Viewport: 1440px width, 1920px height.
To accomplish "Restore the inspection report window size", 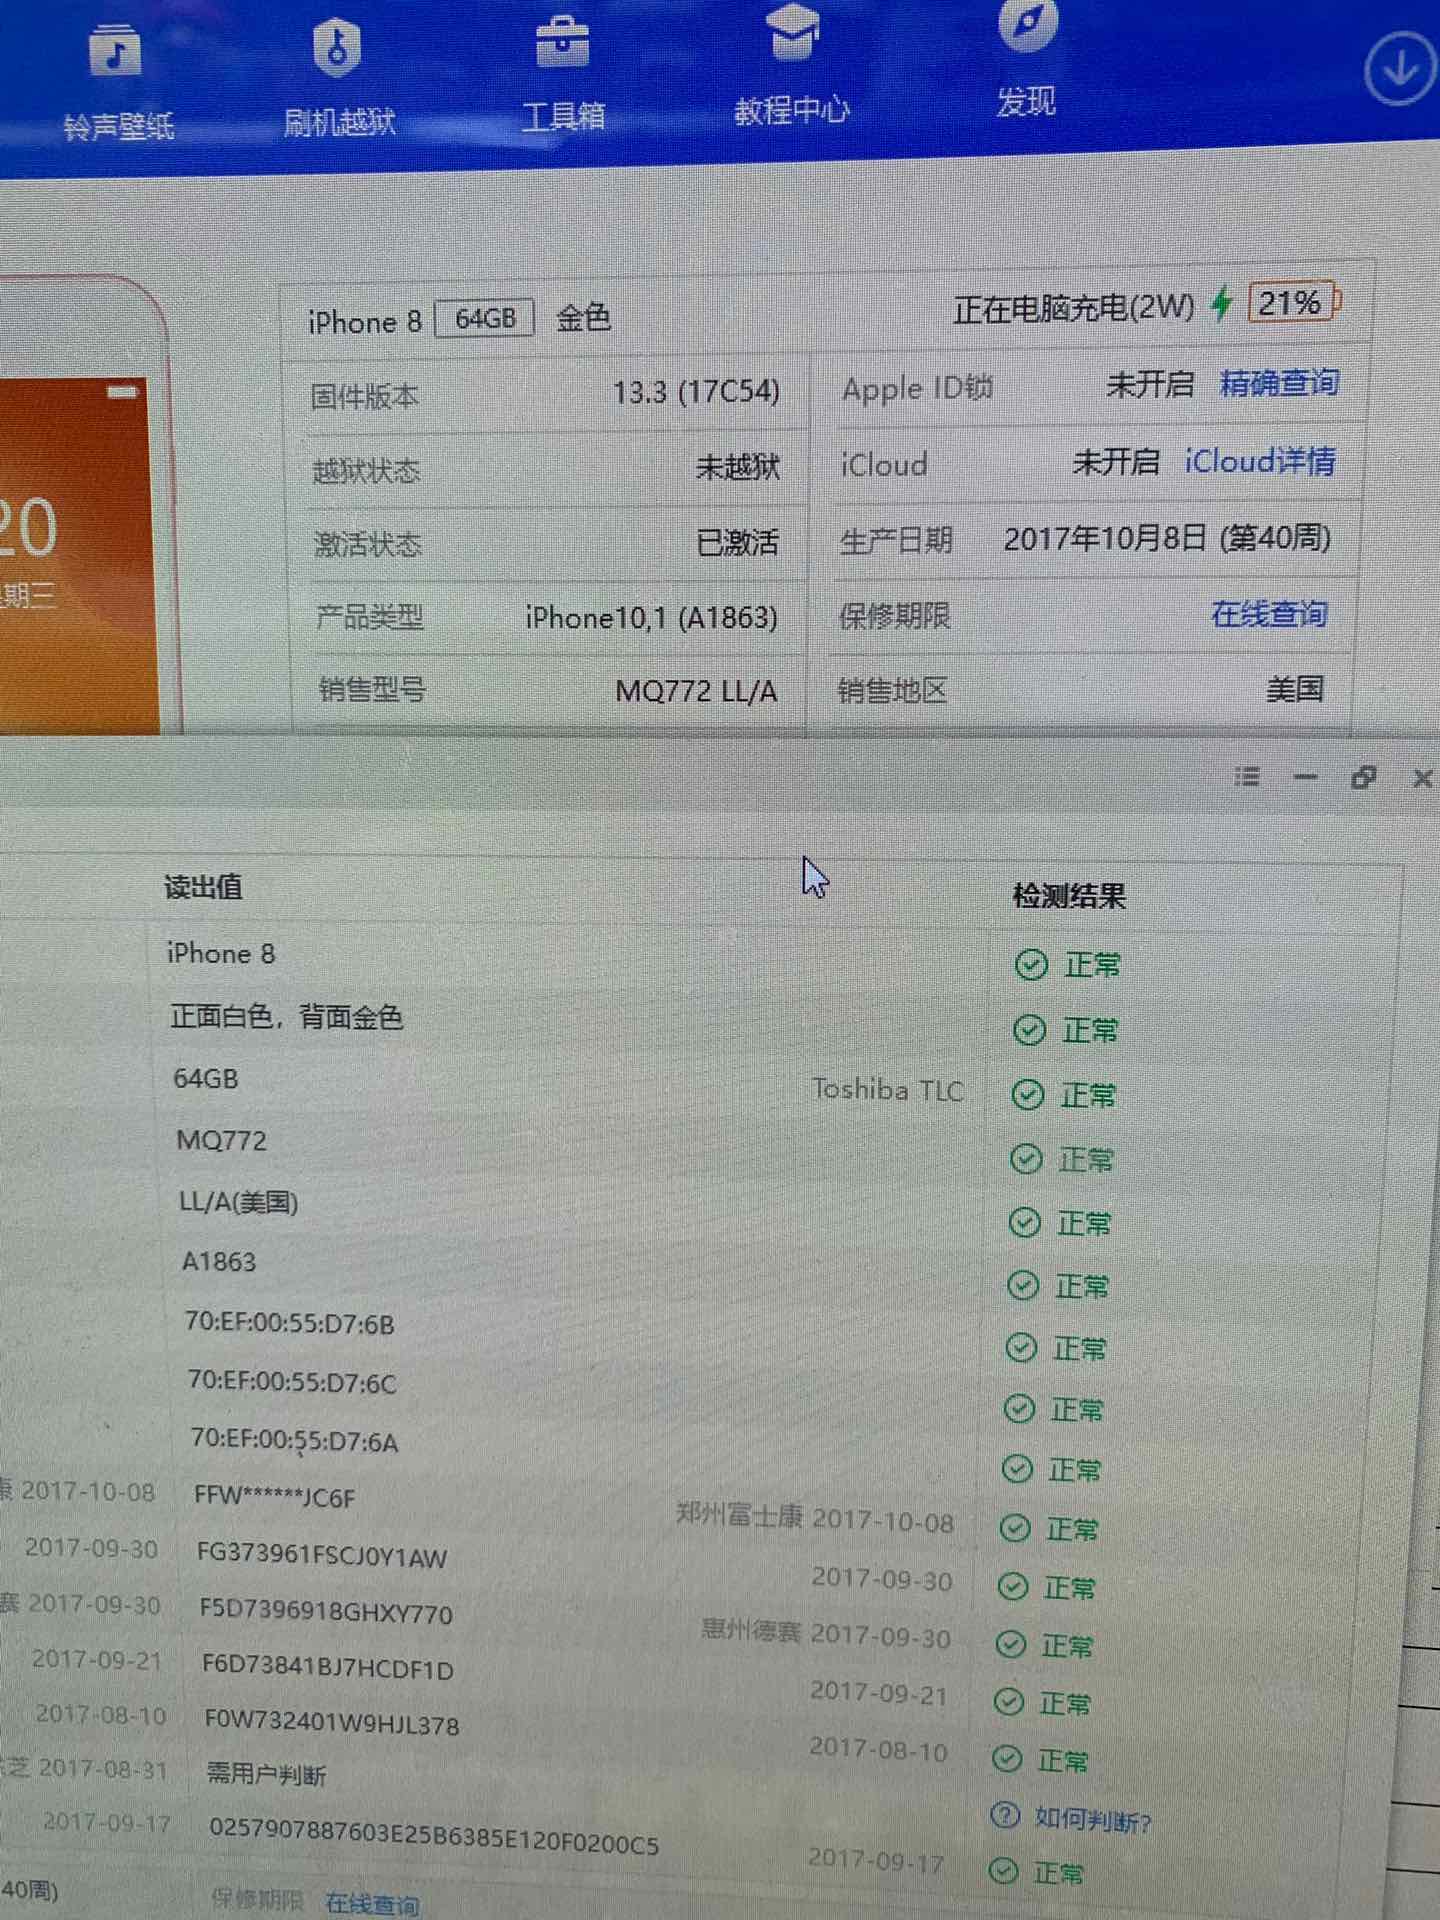I will (x=1363, y=777).
